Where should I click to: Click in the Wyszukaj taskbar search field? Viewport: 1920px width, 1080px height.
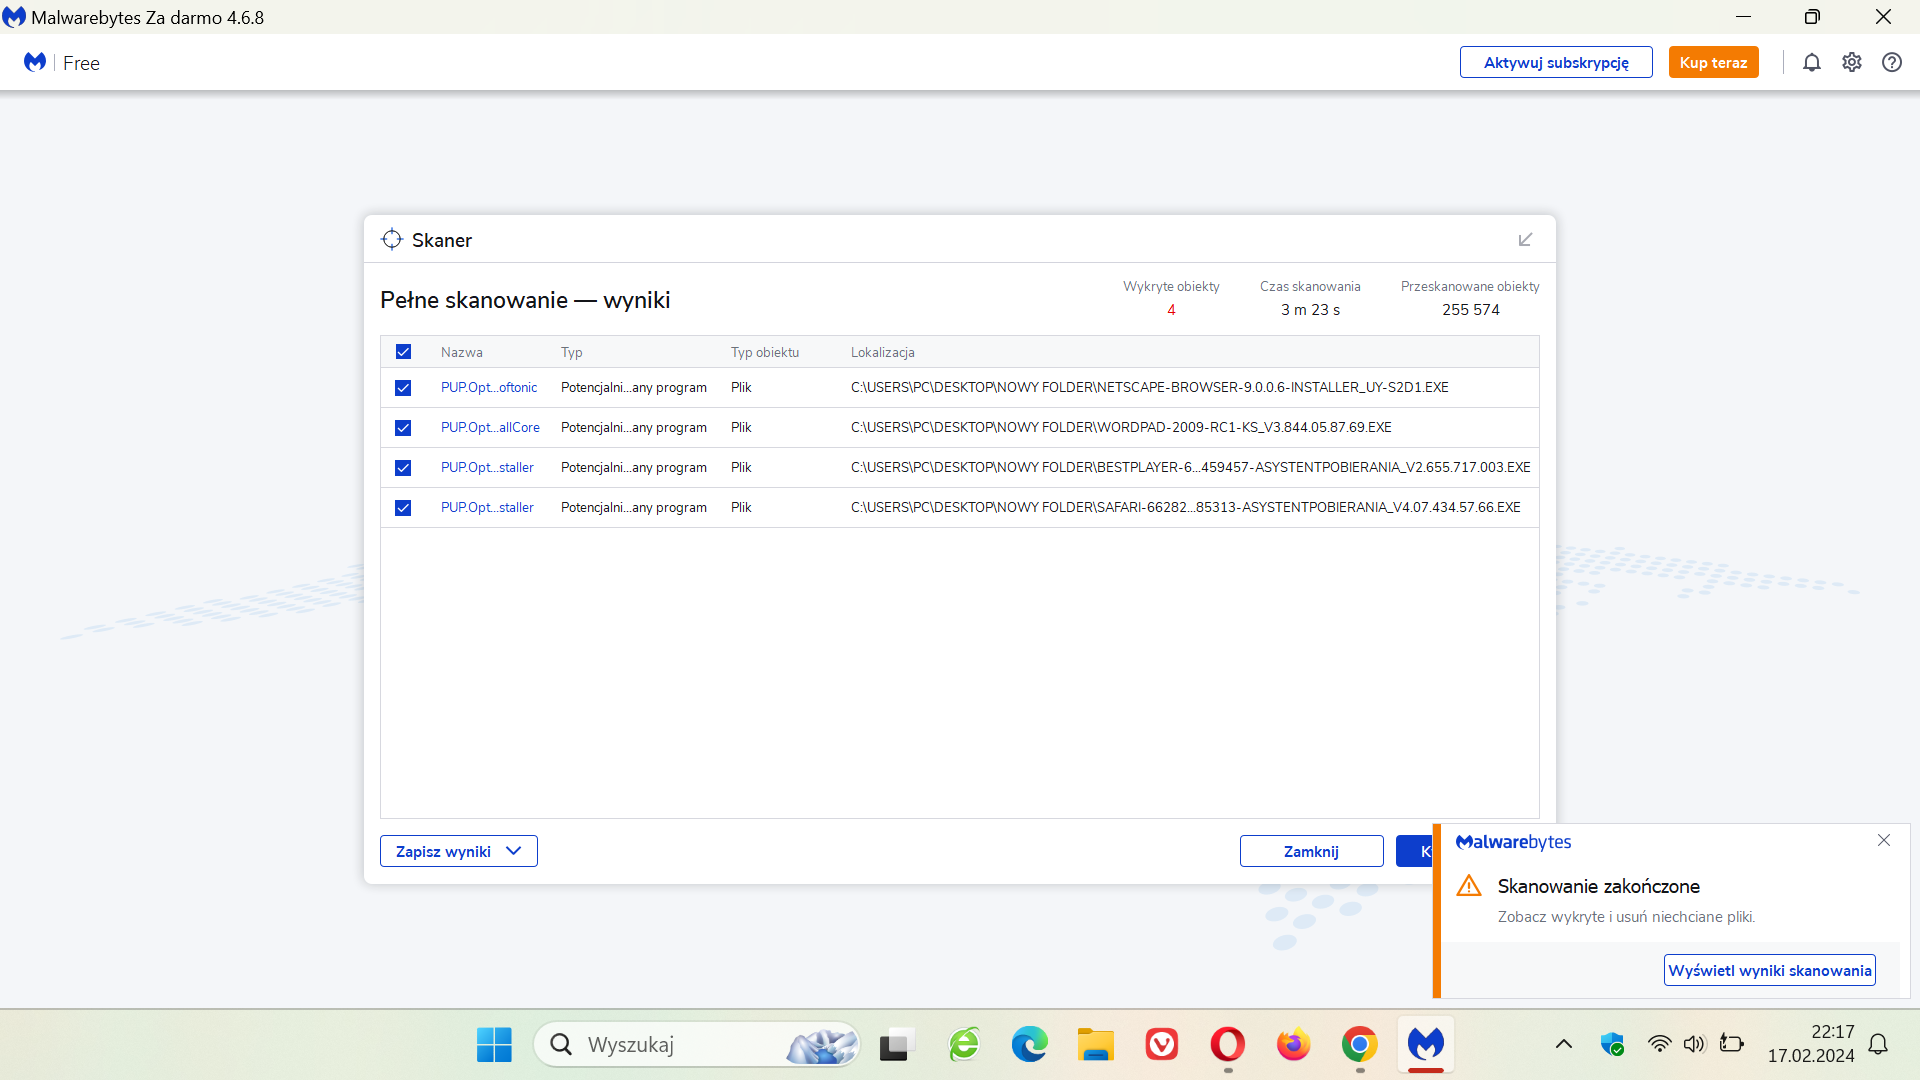coord(697,1045)
